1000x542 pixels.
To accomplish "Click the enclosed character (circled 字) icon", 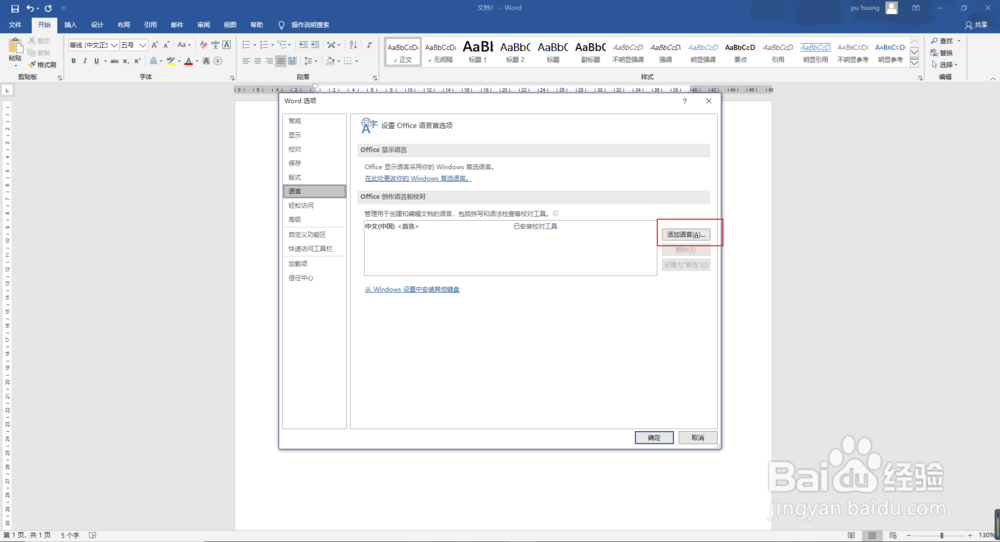I will pos(218,61).
